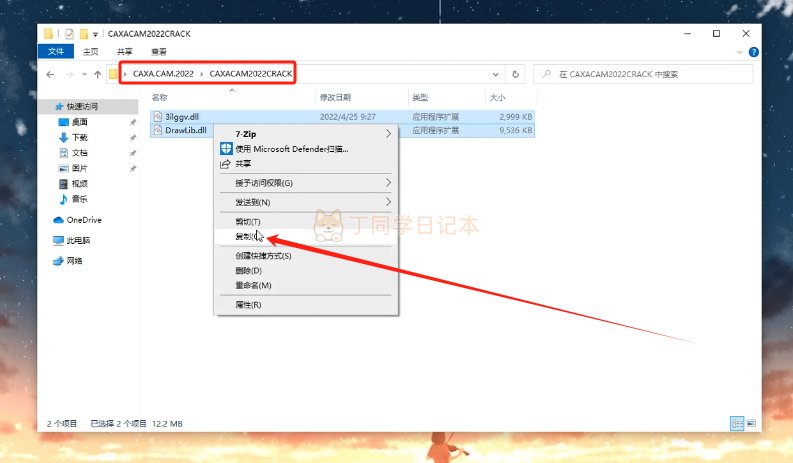Choose 共享 in the context menu
Viewport: 793px width, 463px height.
(x=306, y=163)
